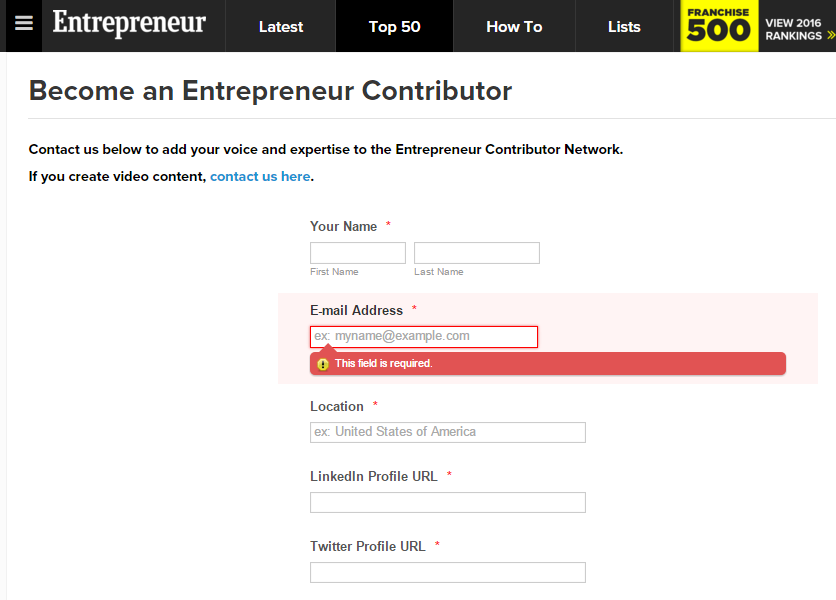The width and height of the screenshot is (836, 600).
Task: Focus the Last Name field
Action: click(477, 253)
